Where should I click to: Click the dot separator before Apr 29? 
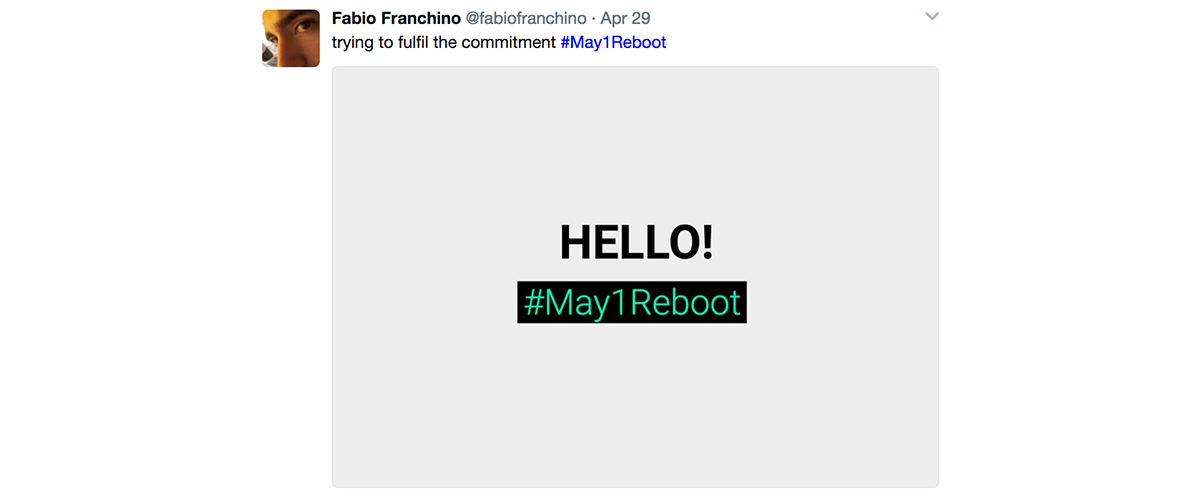tap(593, 19)
